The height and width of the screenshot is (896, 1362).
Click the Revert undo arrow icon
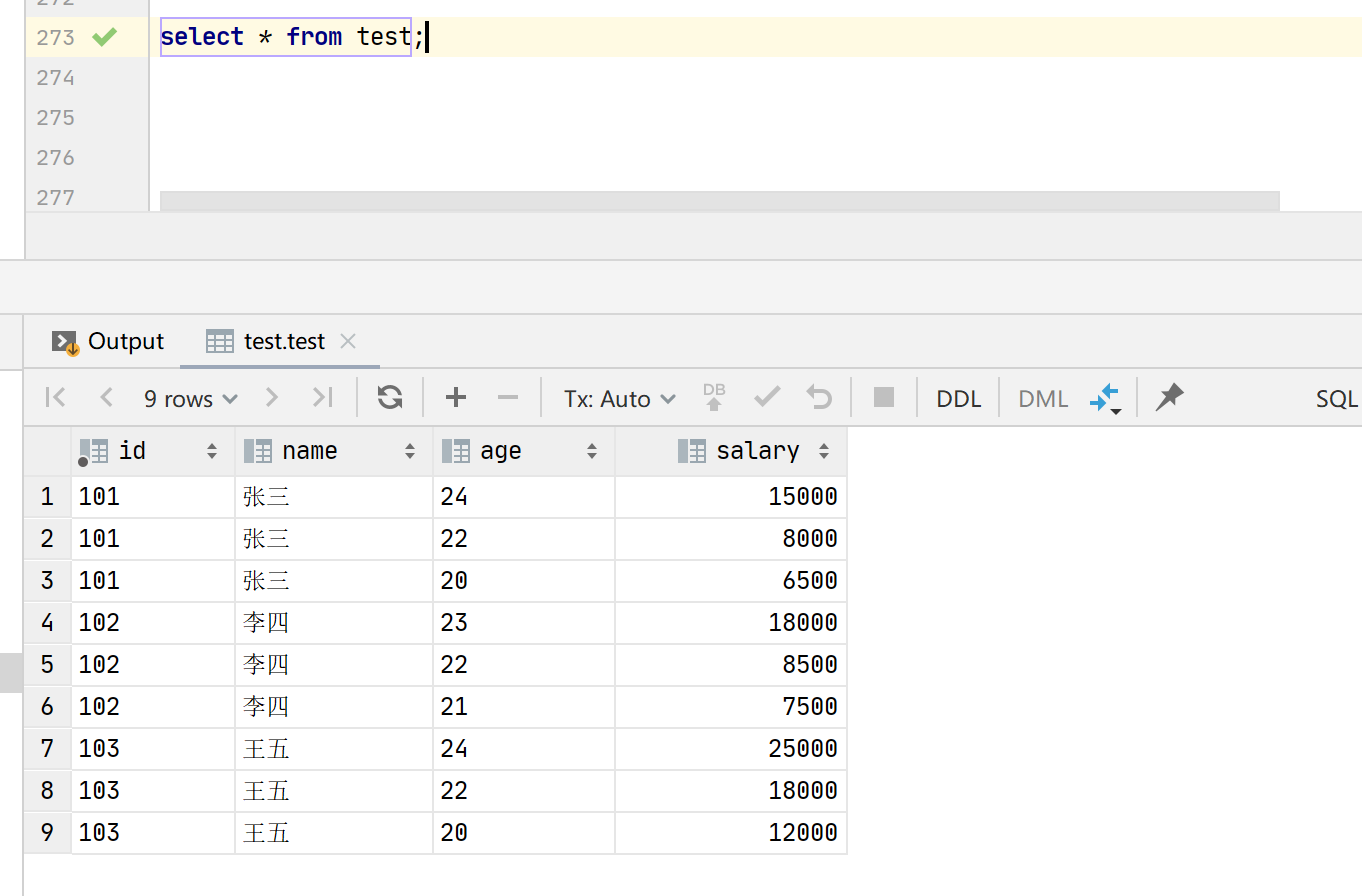tap(819, 398)
